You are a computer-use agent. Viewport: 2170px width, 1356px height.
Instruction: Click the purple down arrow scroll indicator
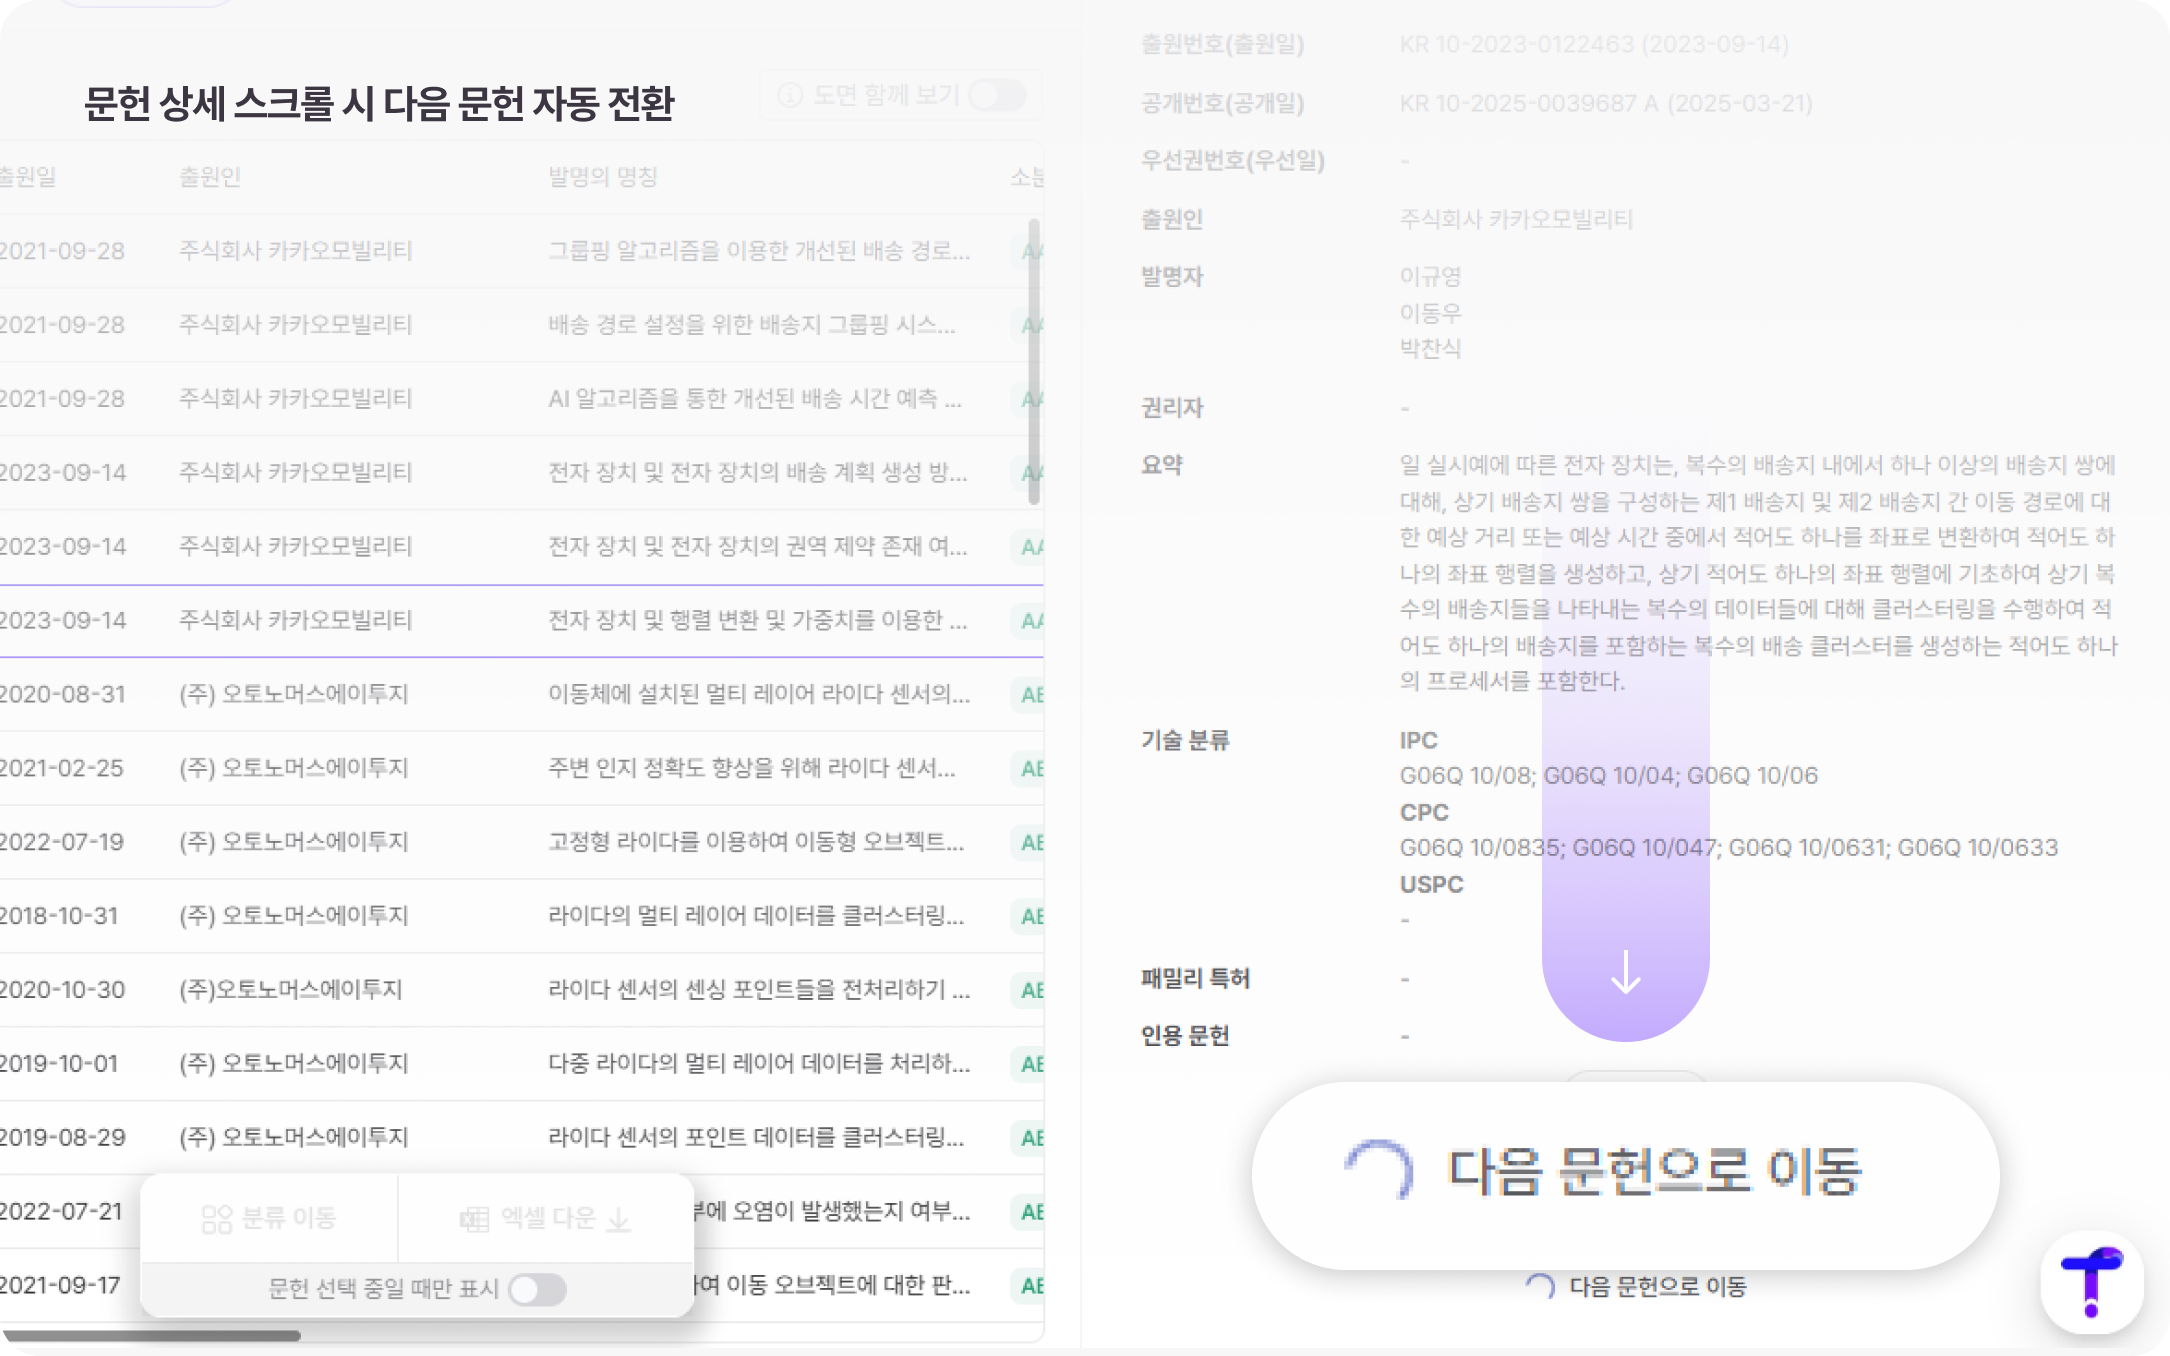tap(1625, 971)
